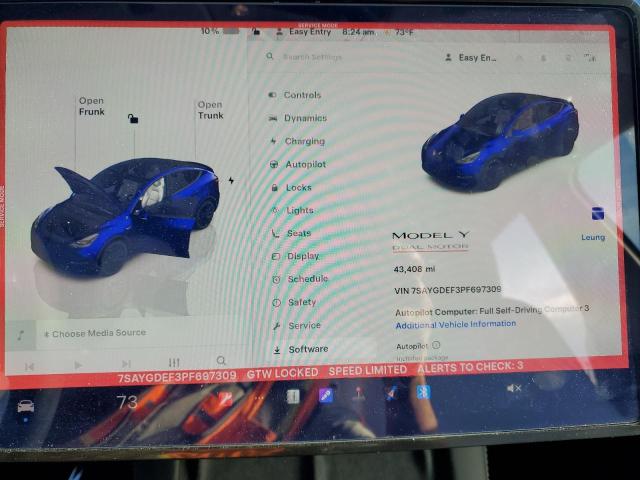The height and width of the screenshot is (480, 640).
Task: Open the Toybox app in the dock
Action: click(391, 394)
